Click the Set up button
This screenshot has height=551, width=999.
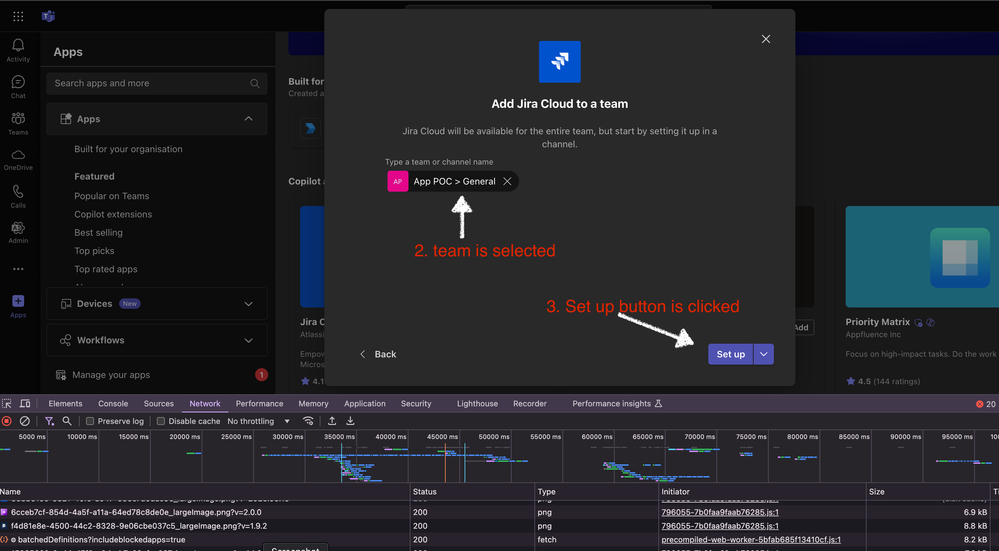731,354
